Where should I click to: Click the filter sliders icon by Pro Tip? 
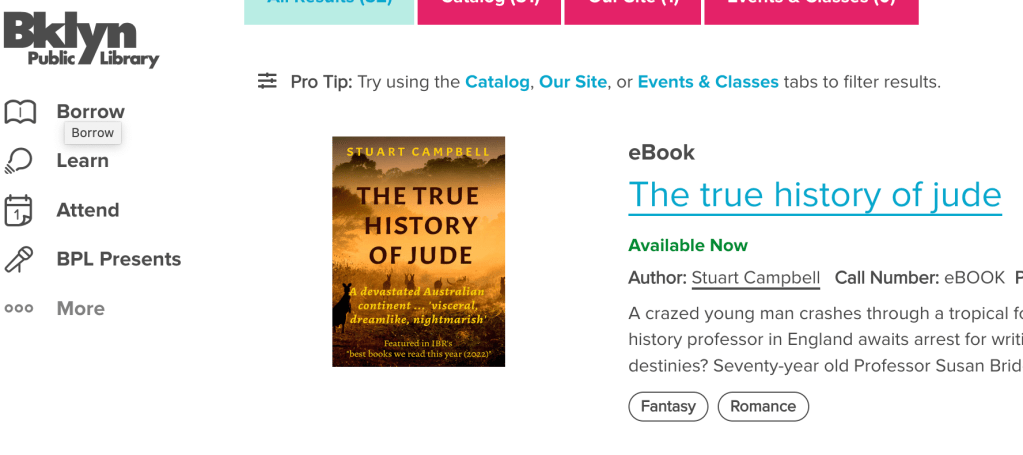[x=267, y=81]
